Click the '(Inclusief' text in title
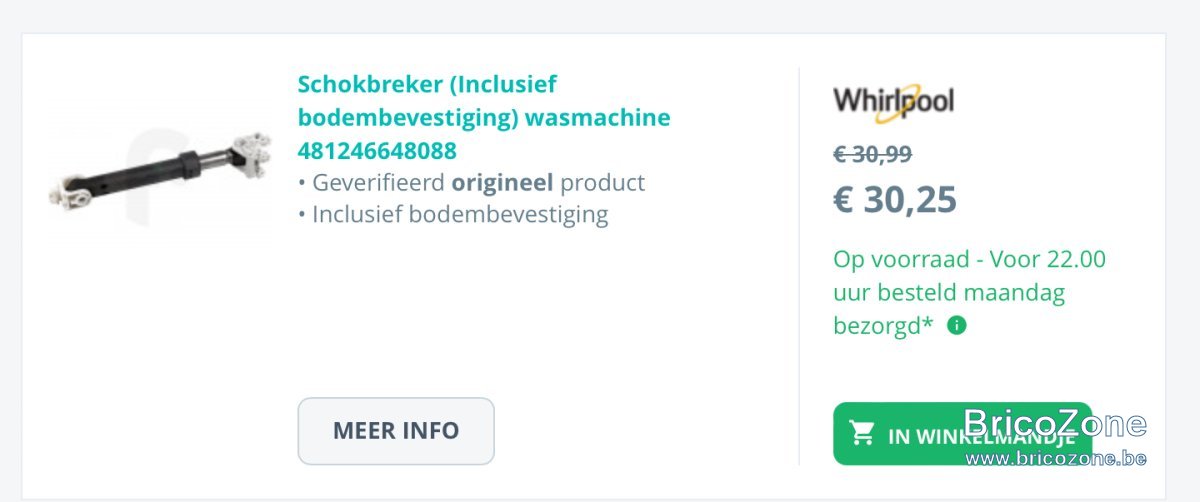Image resolution: width=1200 pixels, height=502 pixels. [x=506, y=85]
